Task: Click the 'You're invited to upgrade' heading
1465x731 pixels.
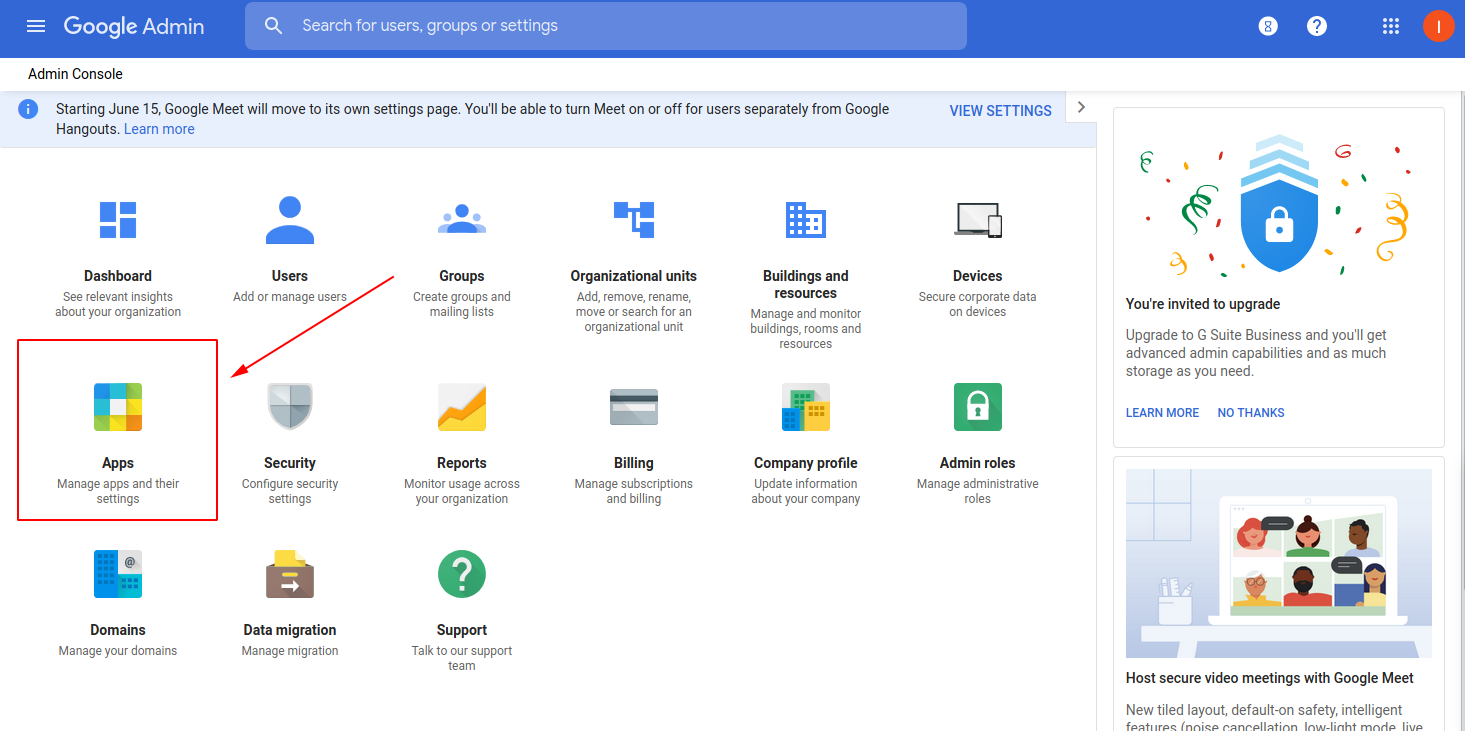Action: coord(1203,304)
